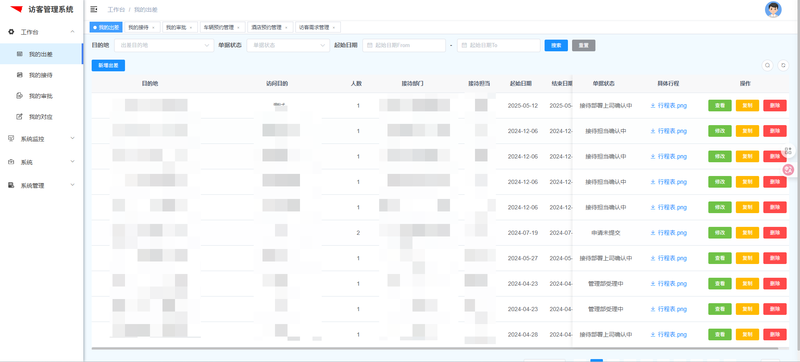View the 2025-05-12 trip record
Viewport: 800px width, 362px height.
coord(719,106)
